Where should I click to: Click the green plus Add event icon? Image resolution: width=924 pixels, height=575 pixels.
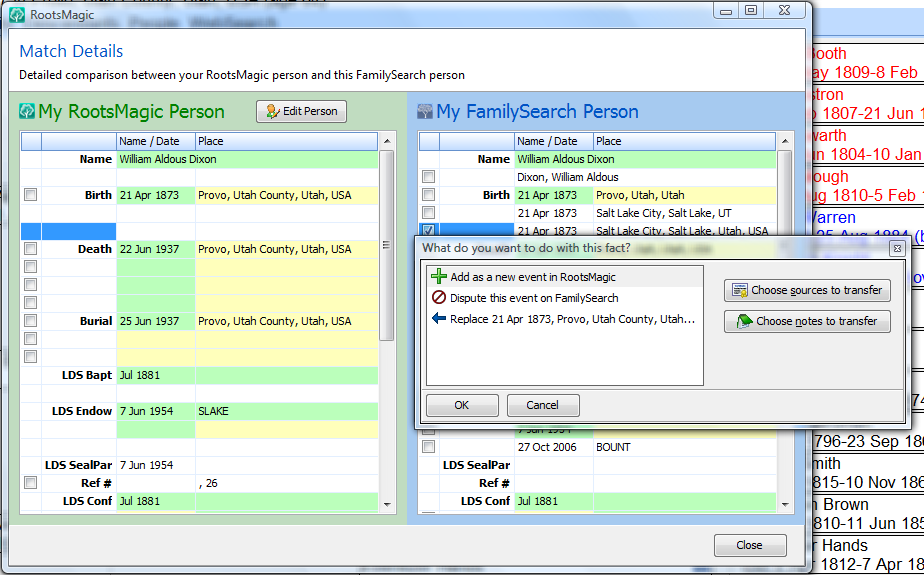point(439,277)
